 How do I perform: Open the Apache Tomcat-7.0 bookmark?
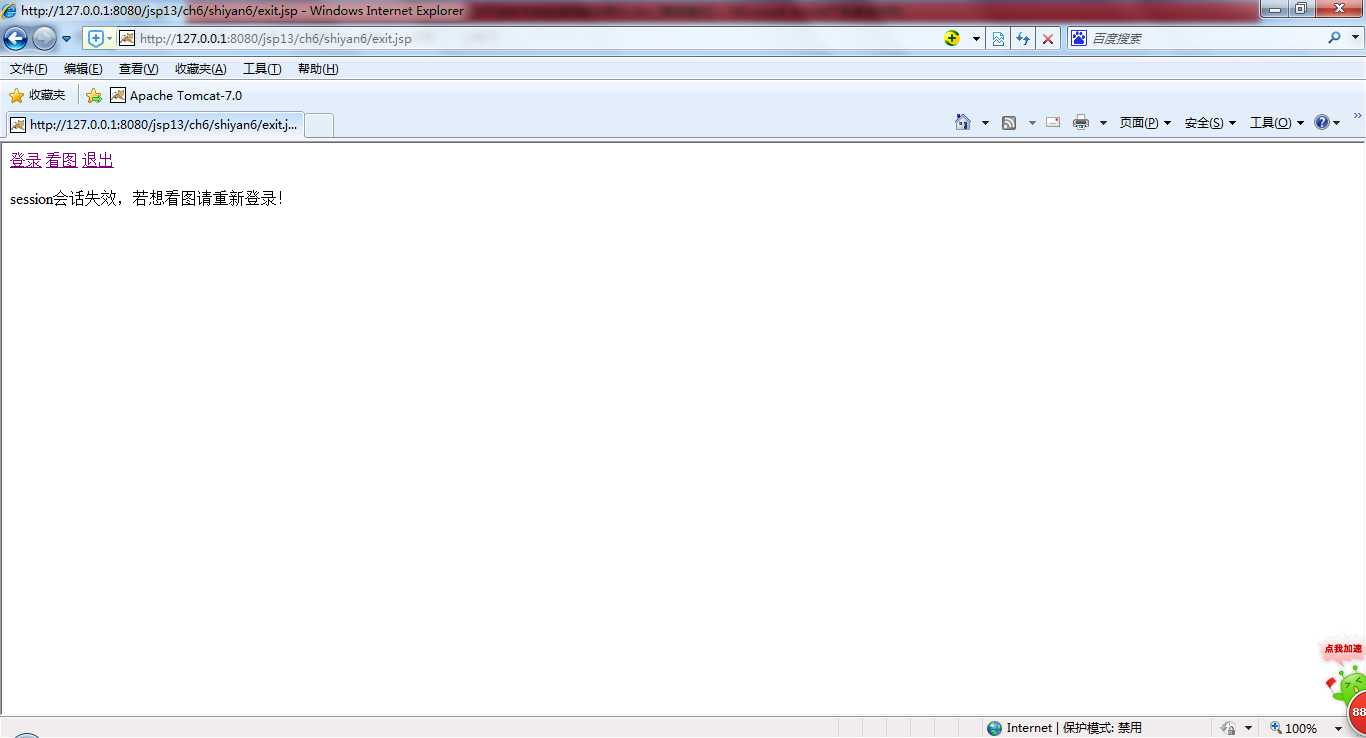[x=176, y=96]
